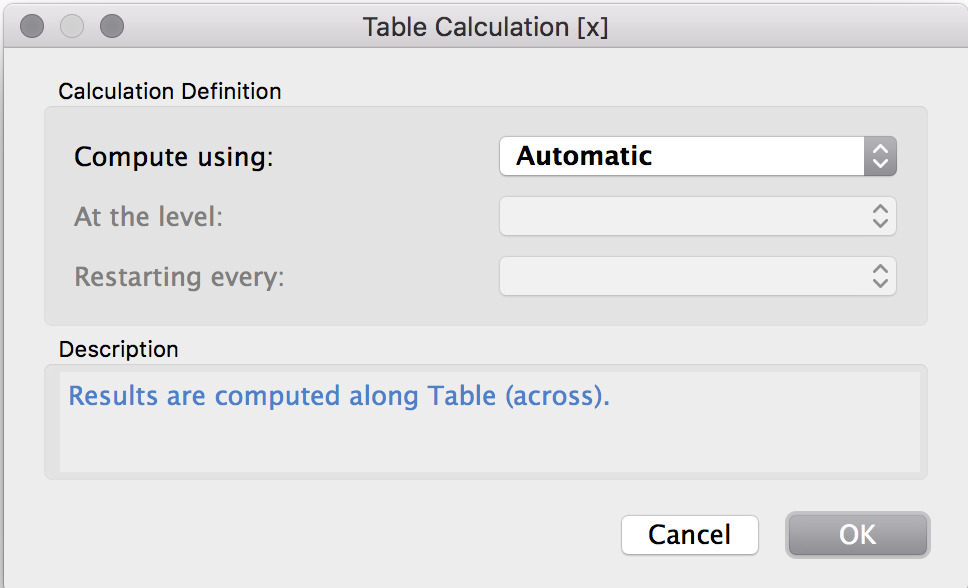Click the gray zoom window button
The width and height of the screenshot is (968, 588).
pos(112,26)
